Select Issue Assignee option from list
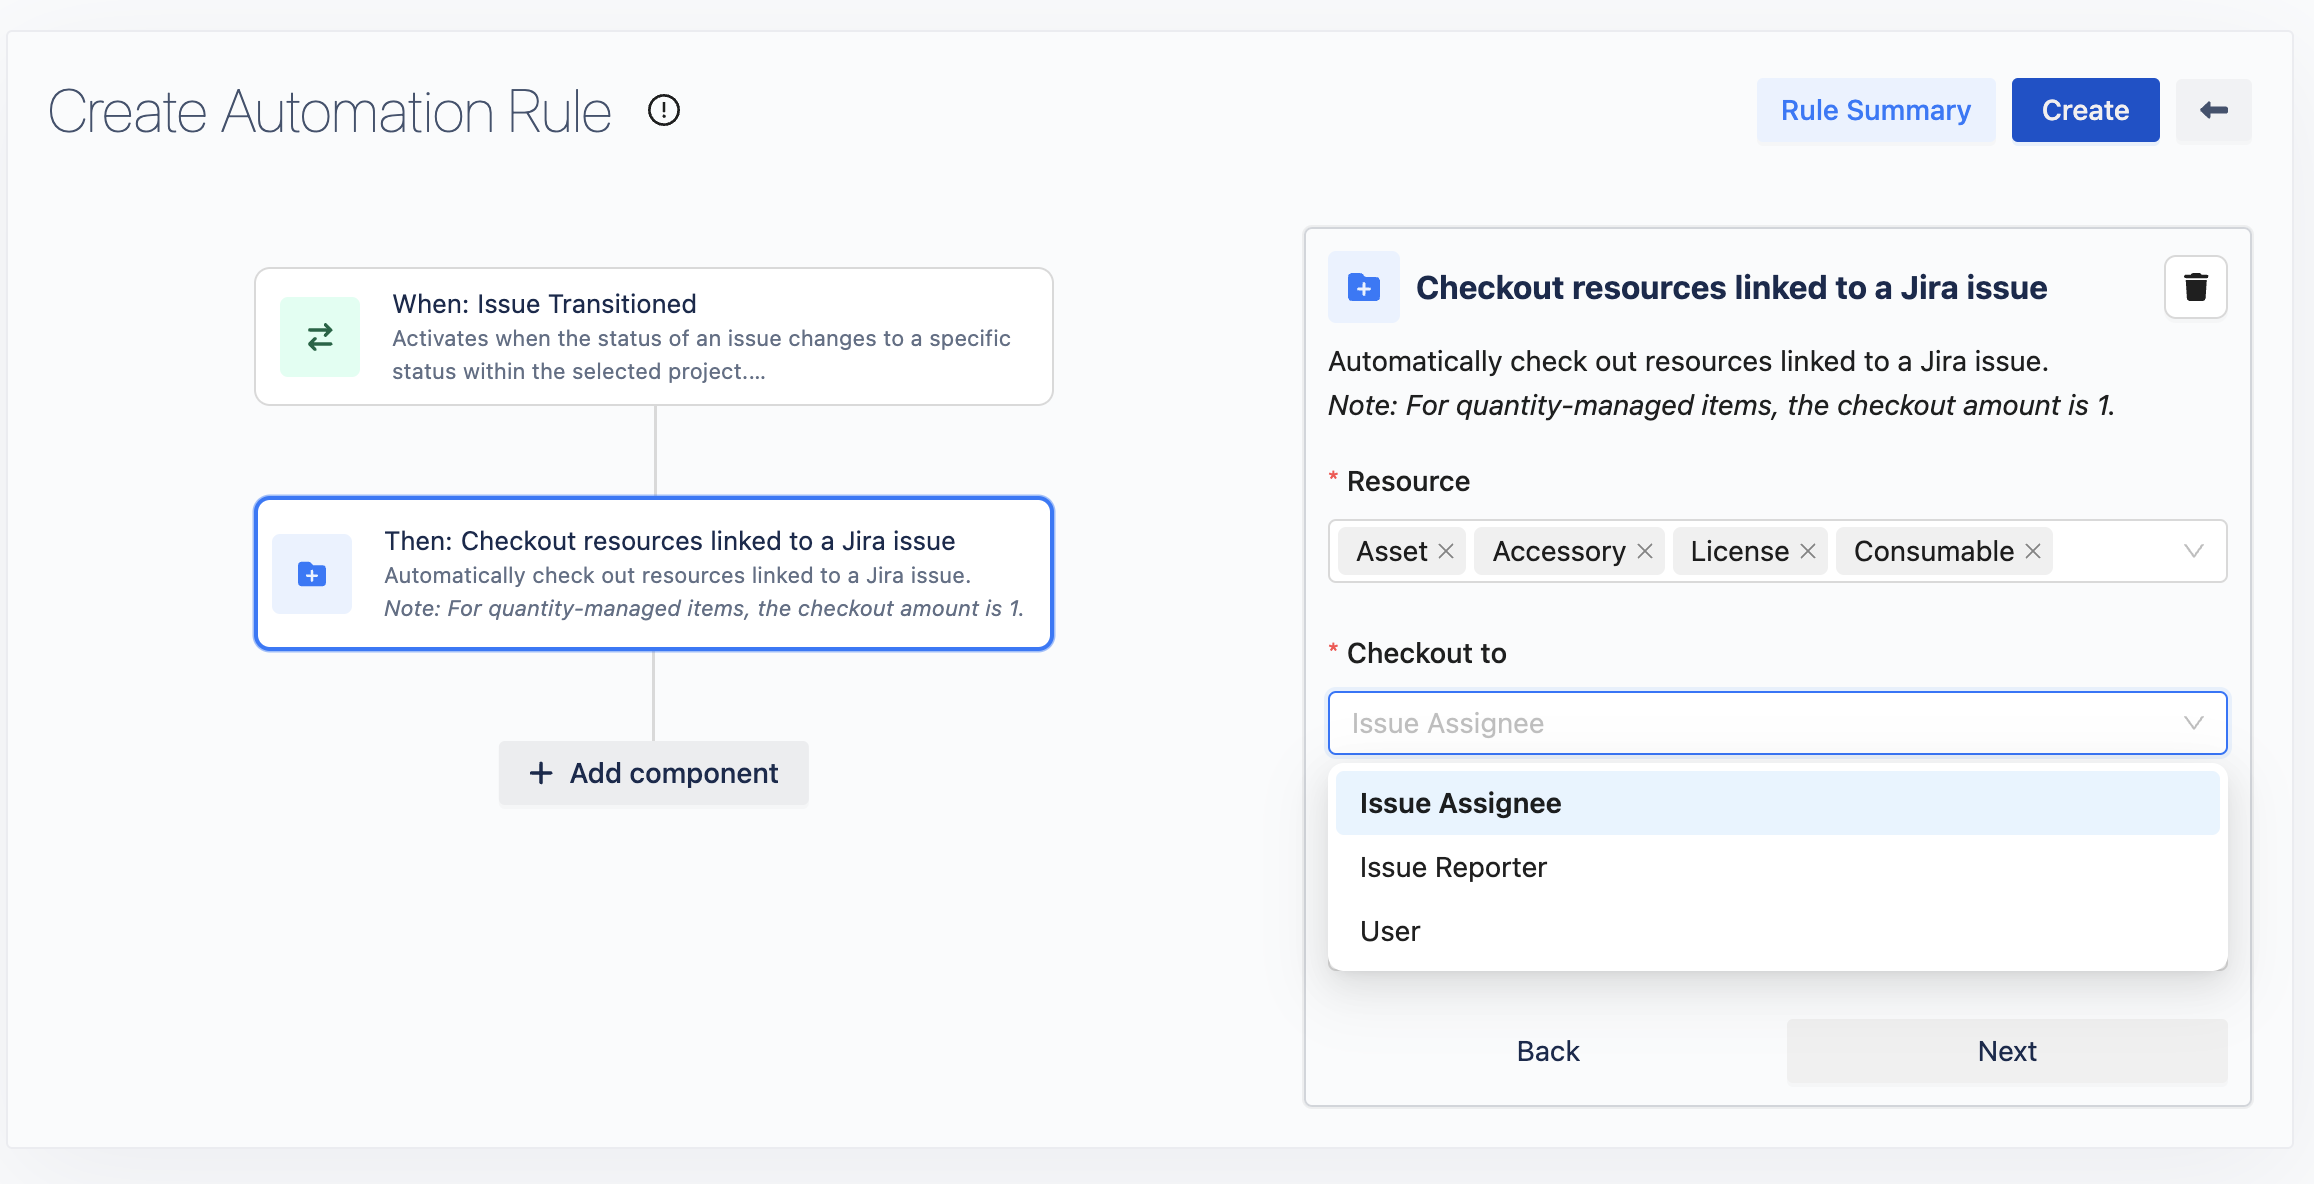This screenshot has height=1184, width=2314. pos(1460,803)
